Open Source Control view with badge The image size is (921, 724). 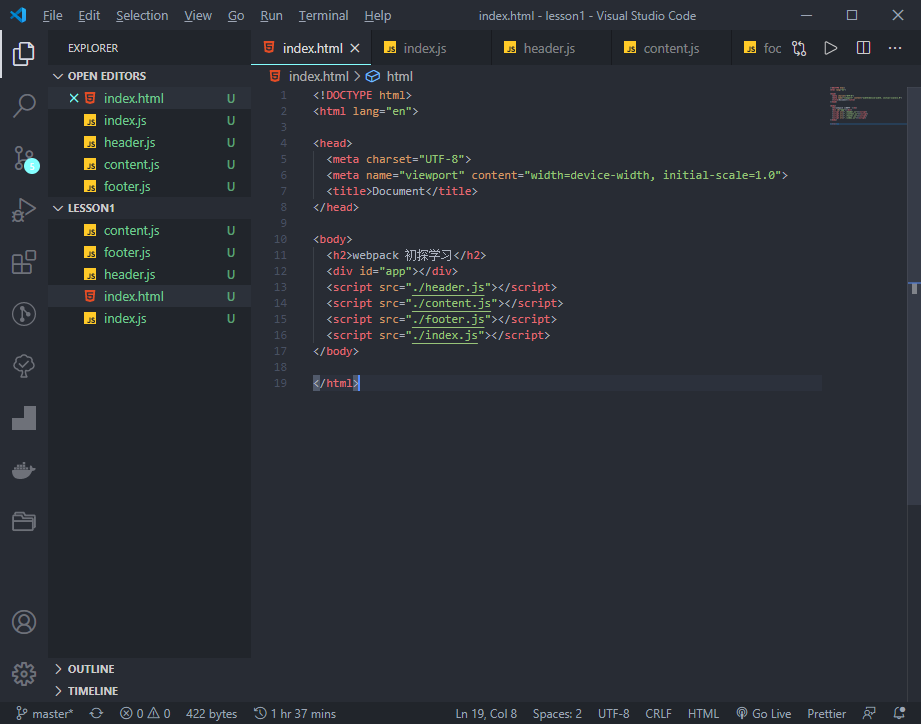25,159
